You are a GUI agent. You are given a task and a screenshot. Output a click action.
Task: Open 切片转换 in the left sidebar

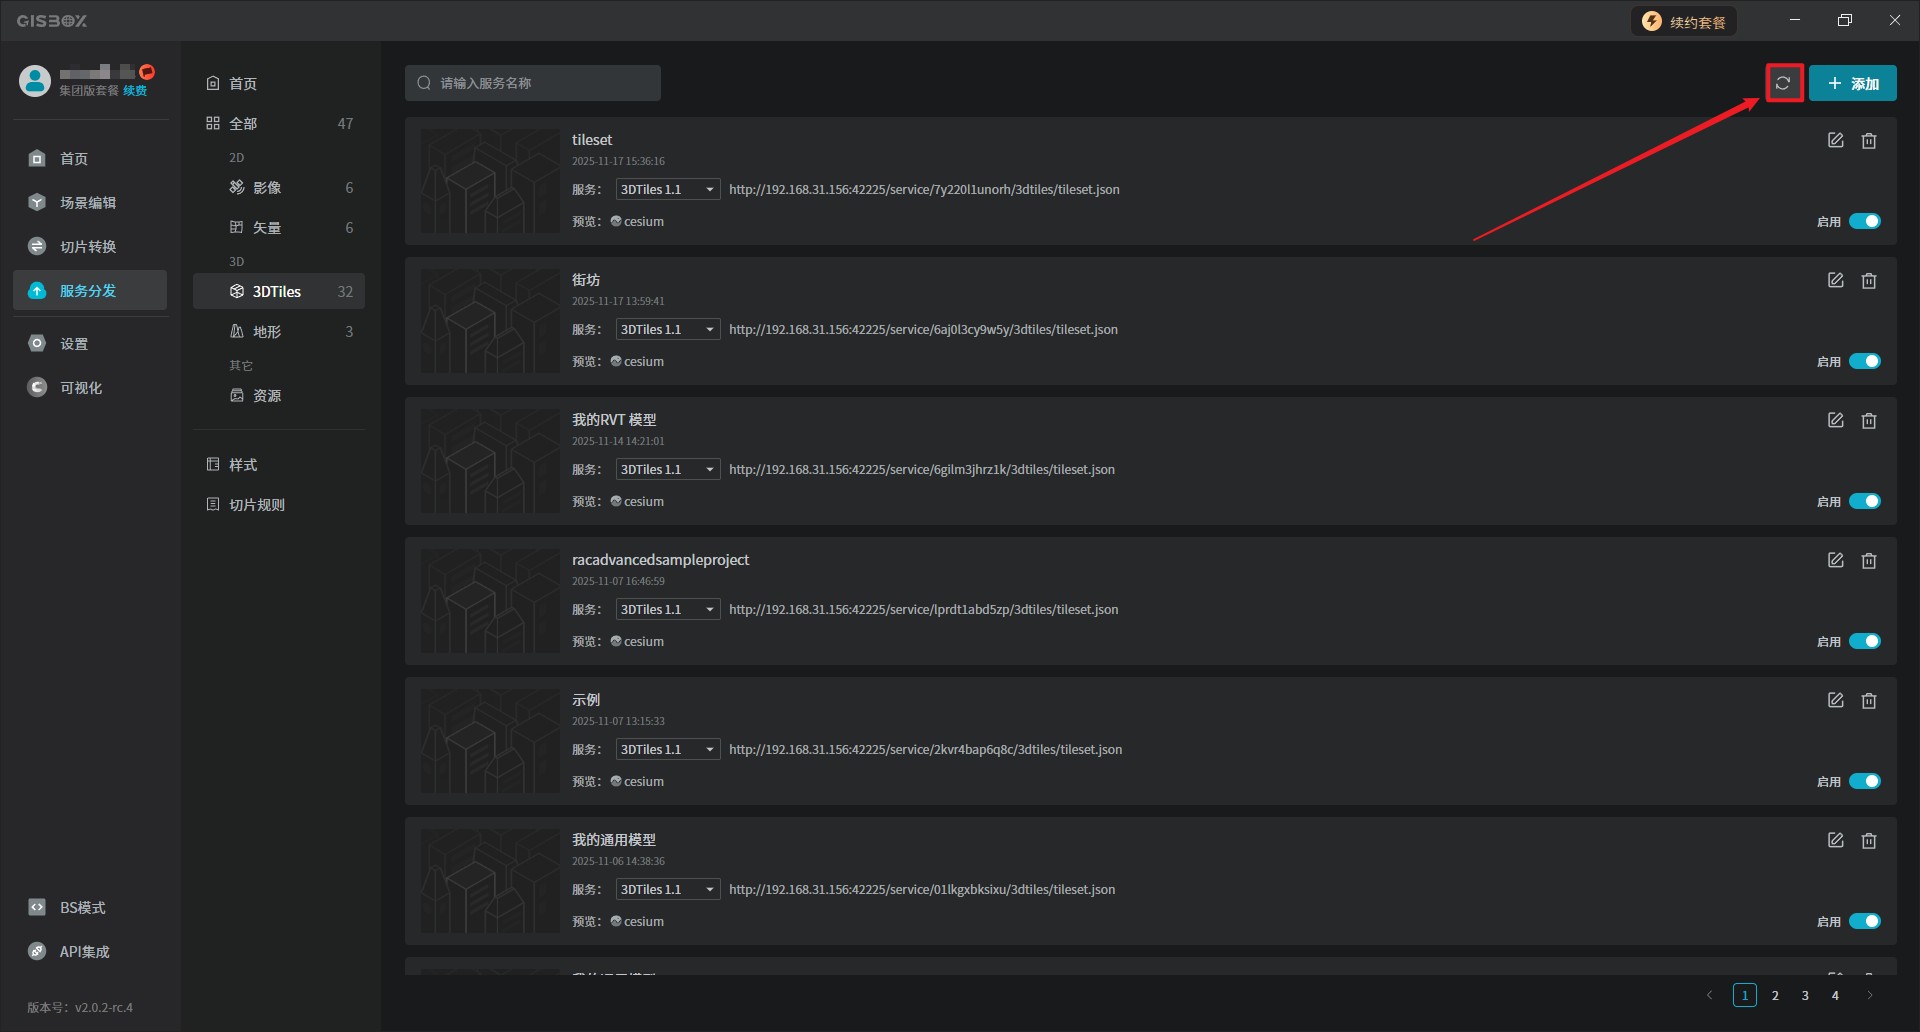pos(88,247)
